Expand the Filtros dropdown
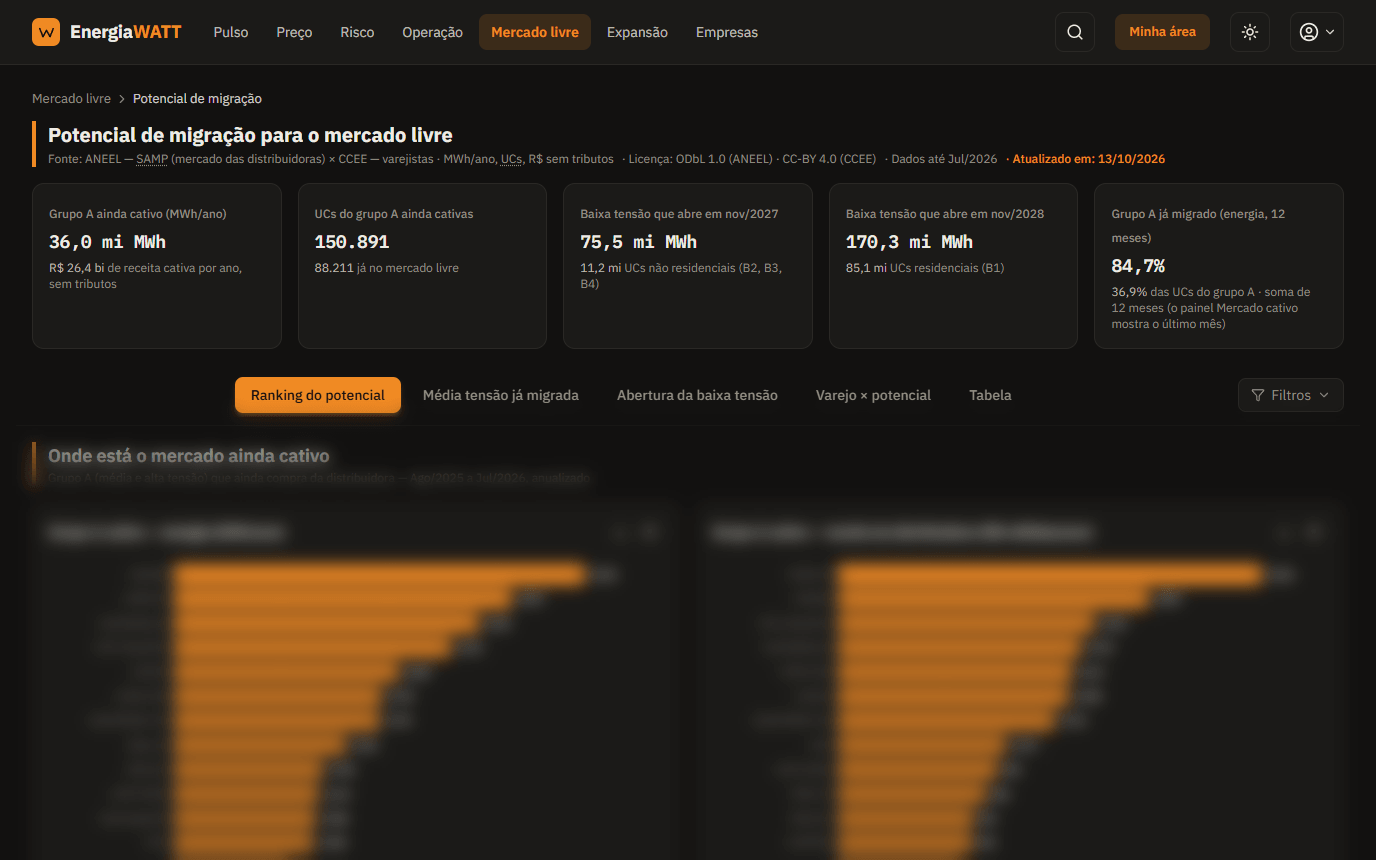The image size is (1376, 860). tap(1290, 395)
